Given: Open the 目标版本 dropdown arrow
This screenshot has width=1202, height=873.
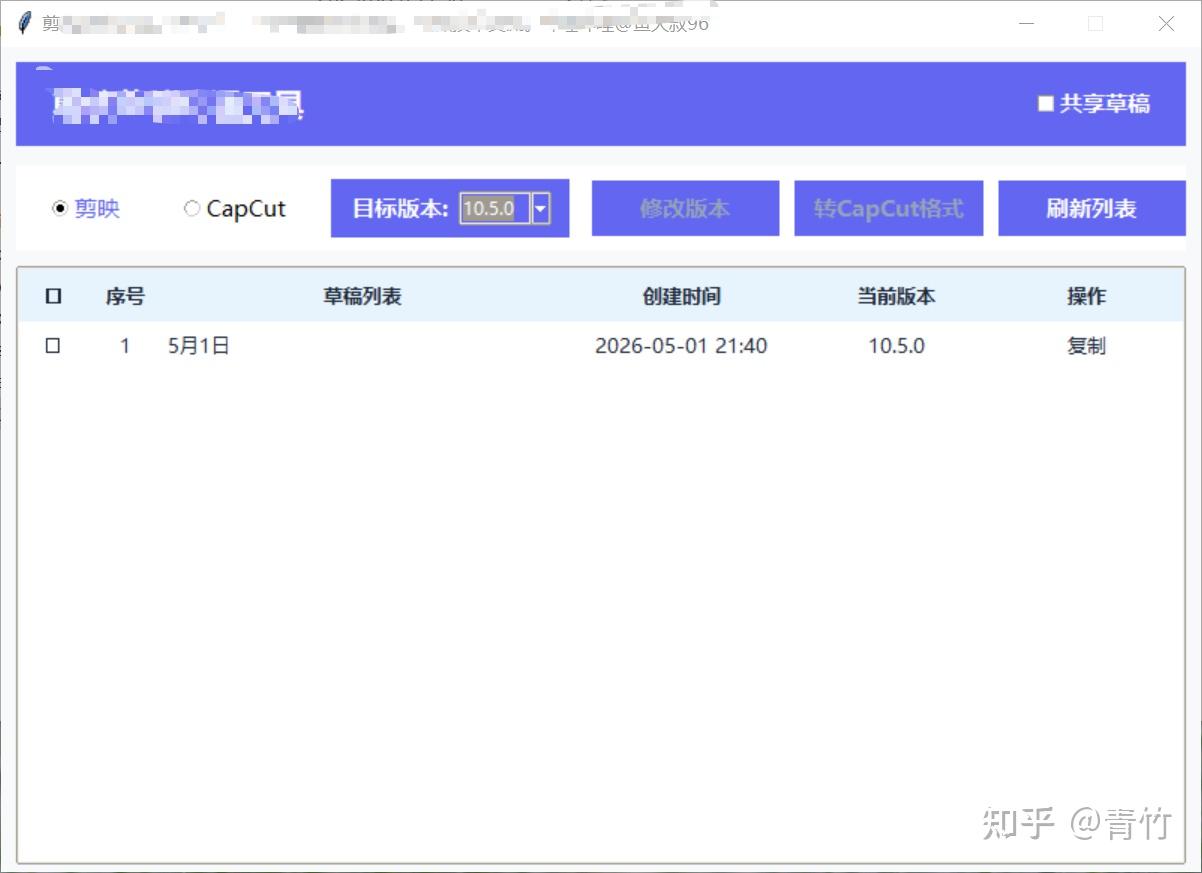Looking at the screenshot, I should (x=541, y=209).
